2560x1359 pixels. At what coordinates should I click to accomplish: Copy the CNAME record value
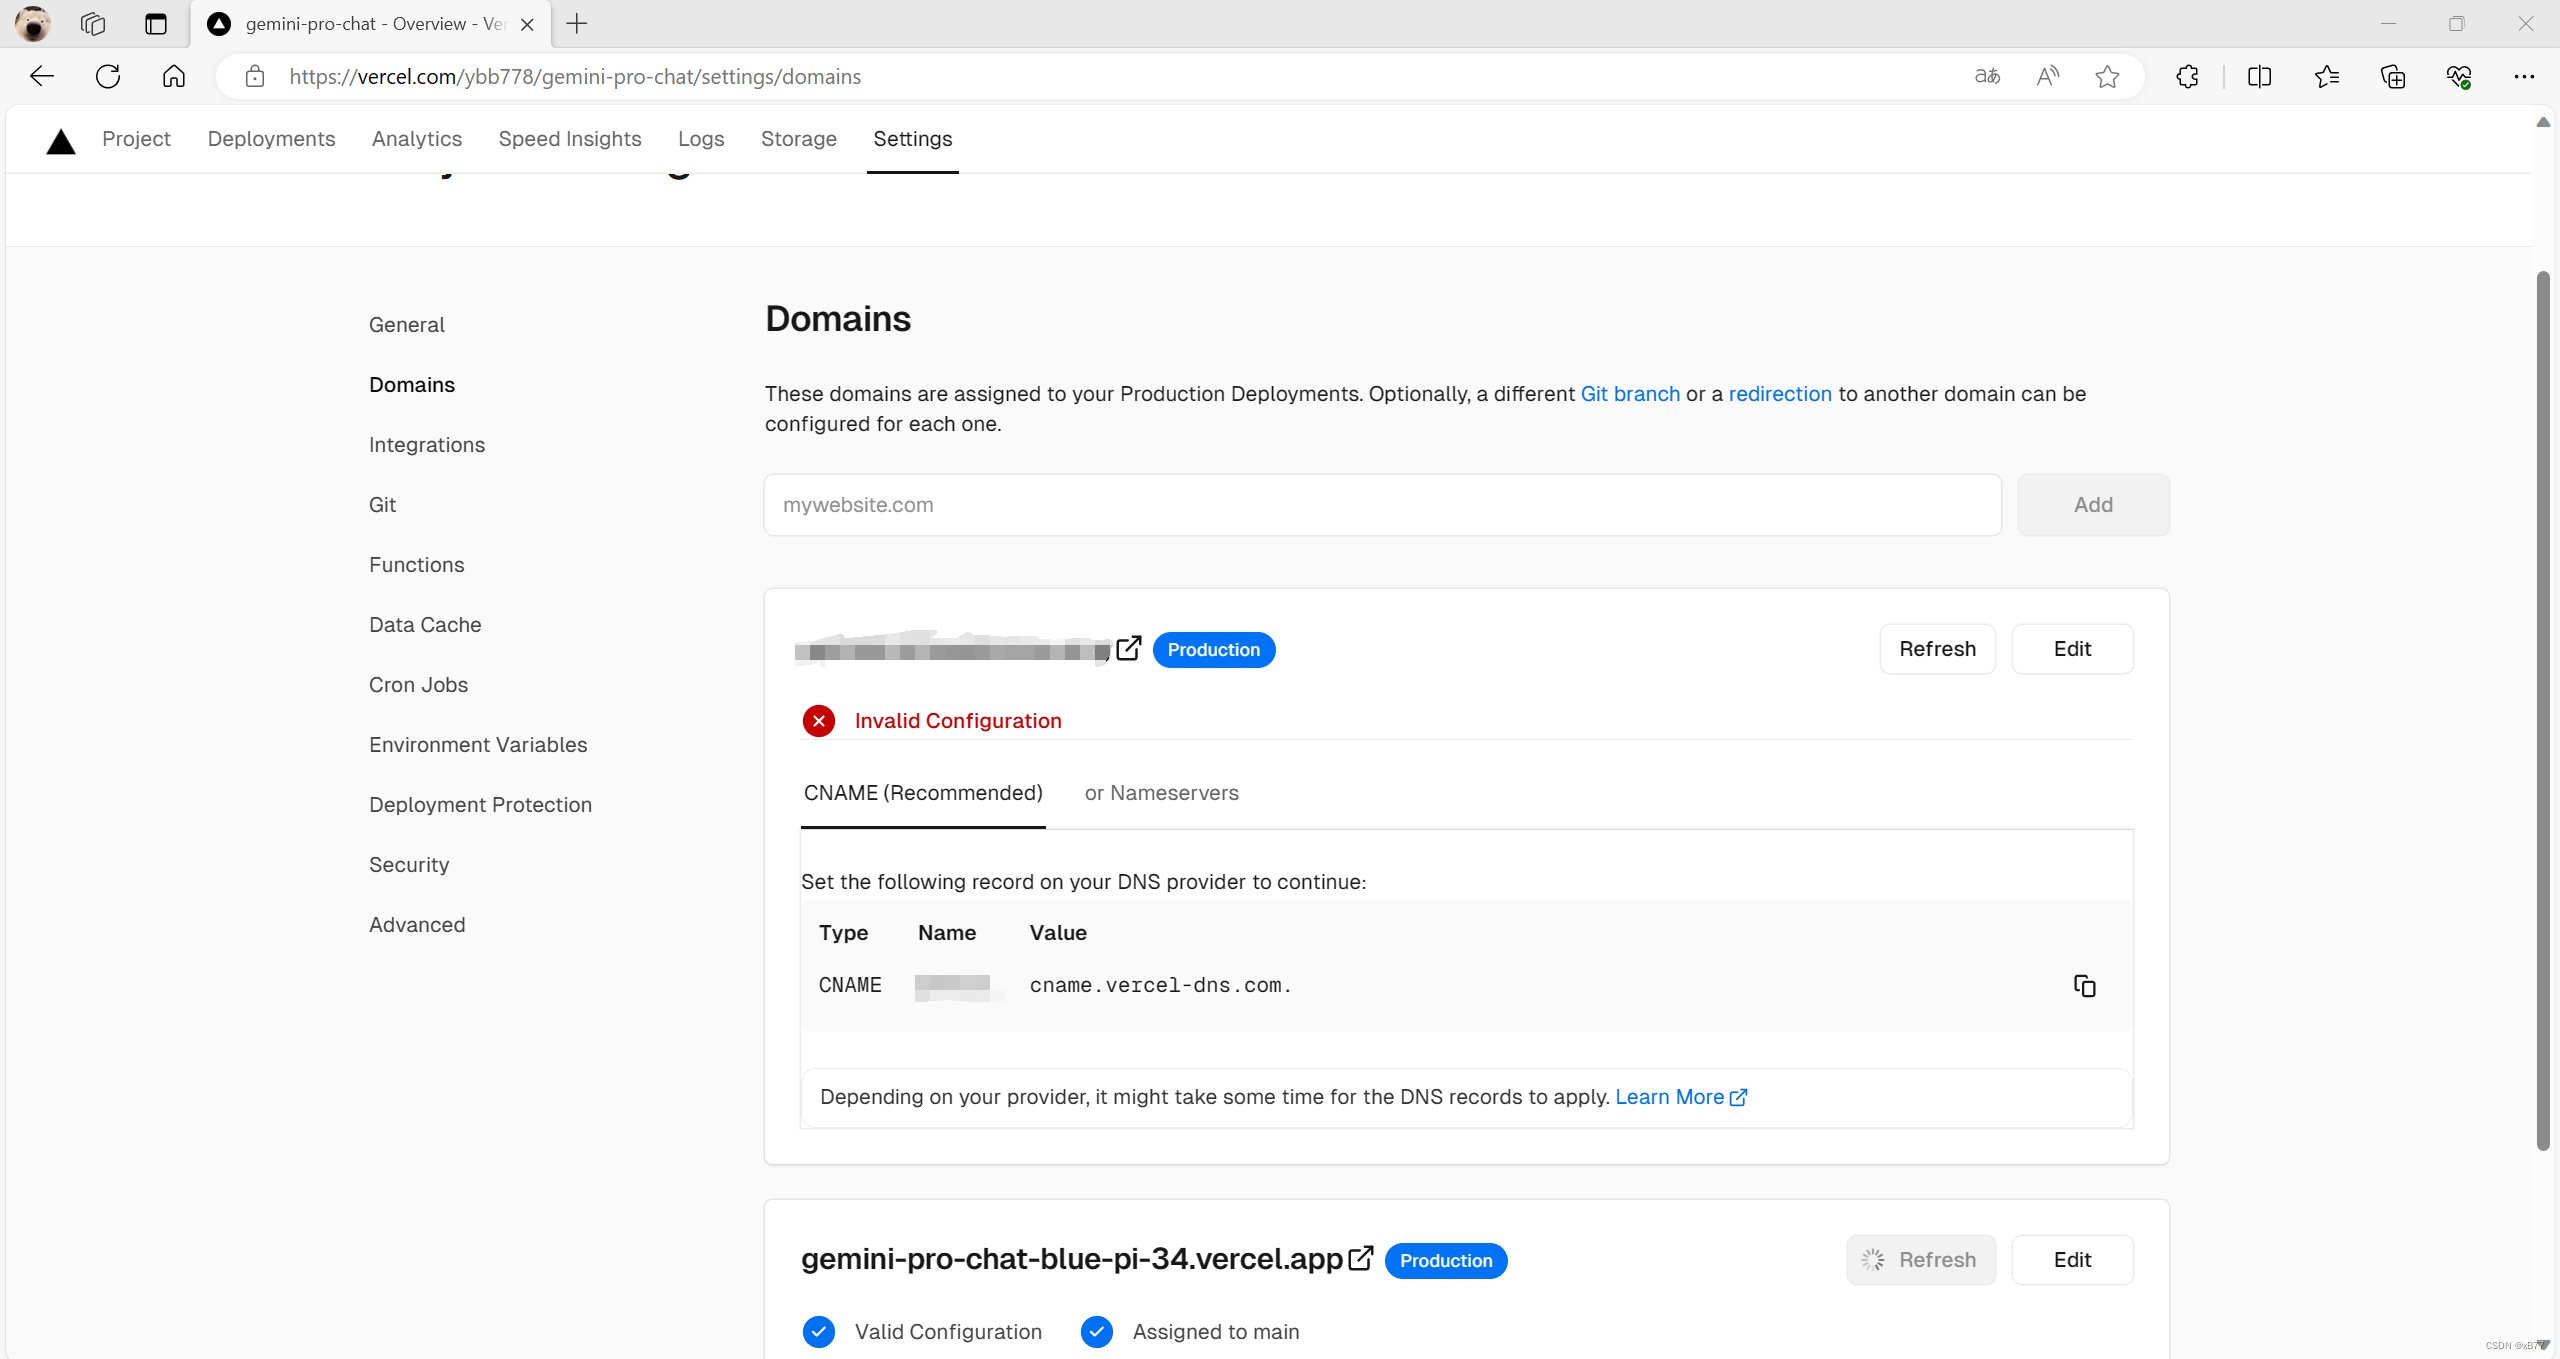(2084, 986)
